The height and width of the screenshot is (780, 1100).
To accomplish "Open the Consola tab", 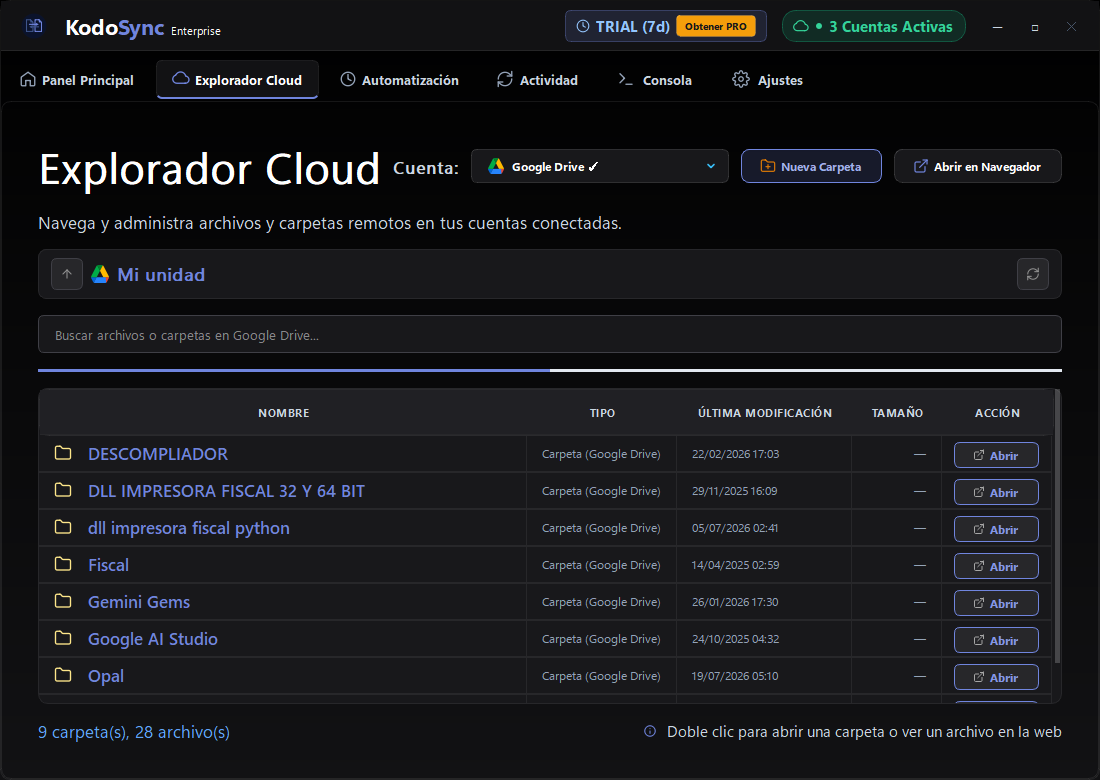I will point(655,80).
